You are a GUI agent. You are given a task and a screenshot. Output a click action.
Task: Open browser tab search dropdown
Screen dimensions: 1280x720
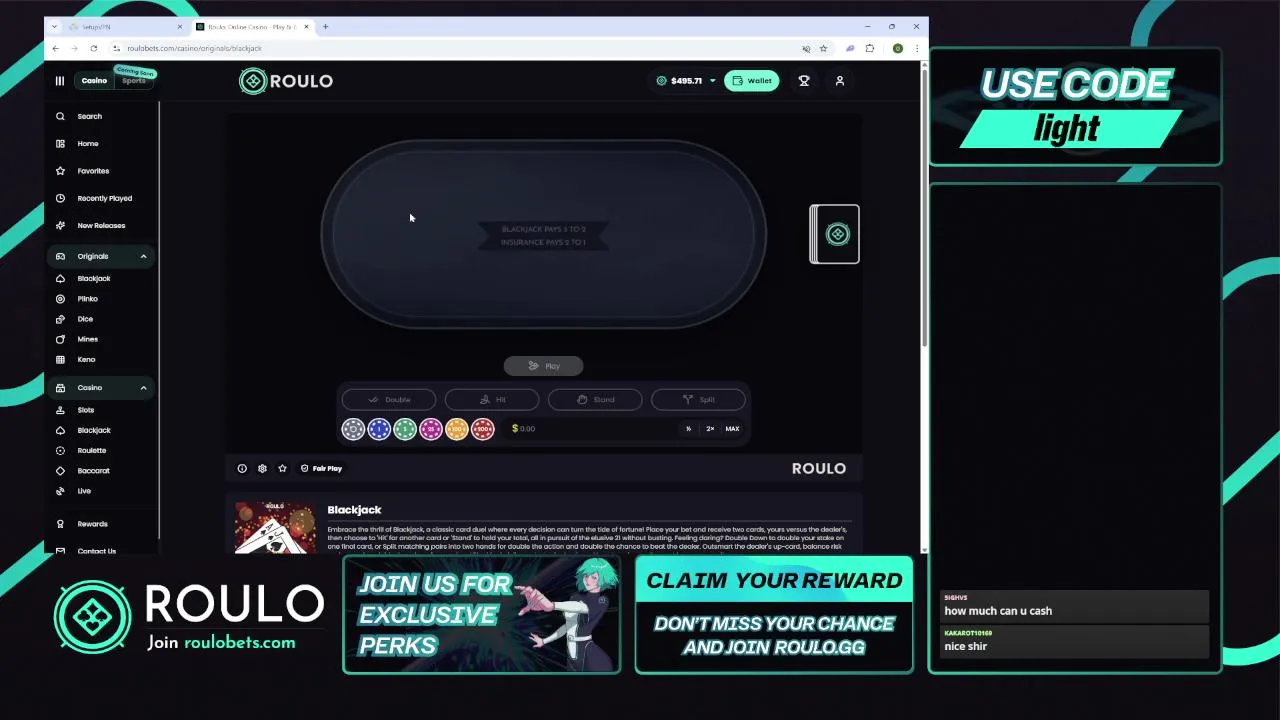54,27
